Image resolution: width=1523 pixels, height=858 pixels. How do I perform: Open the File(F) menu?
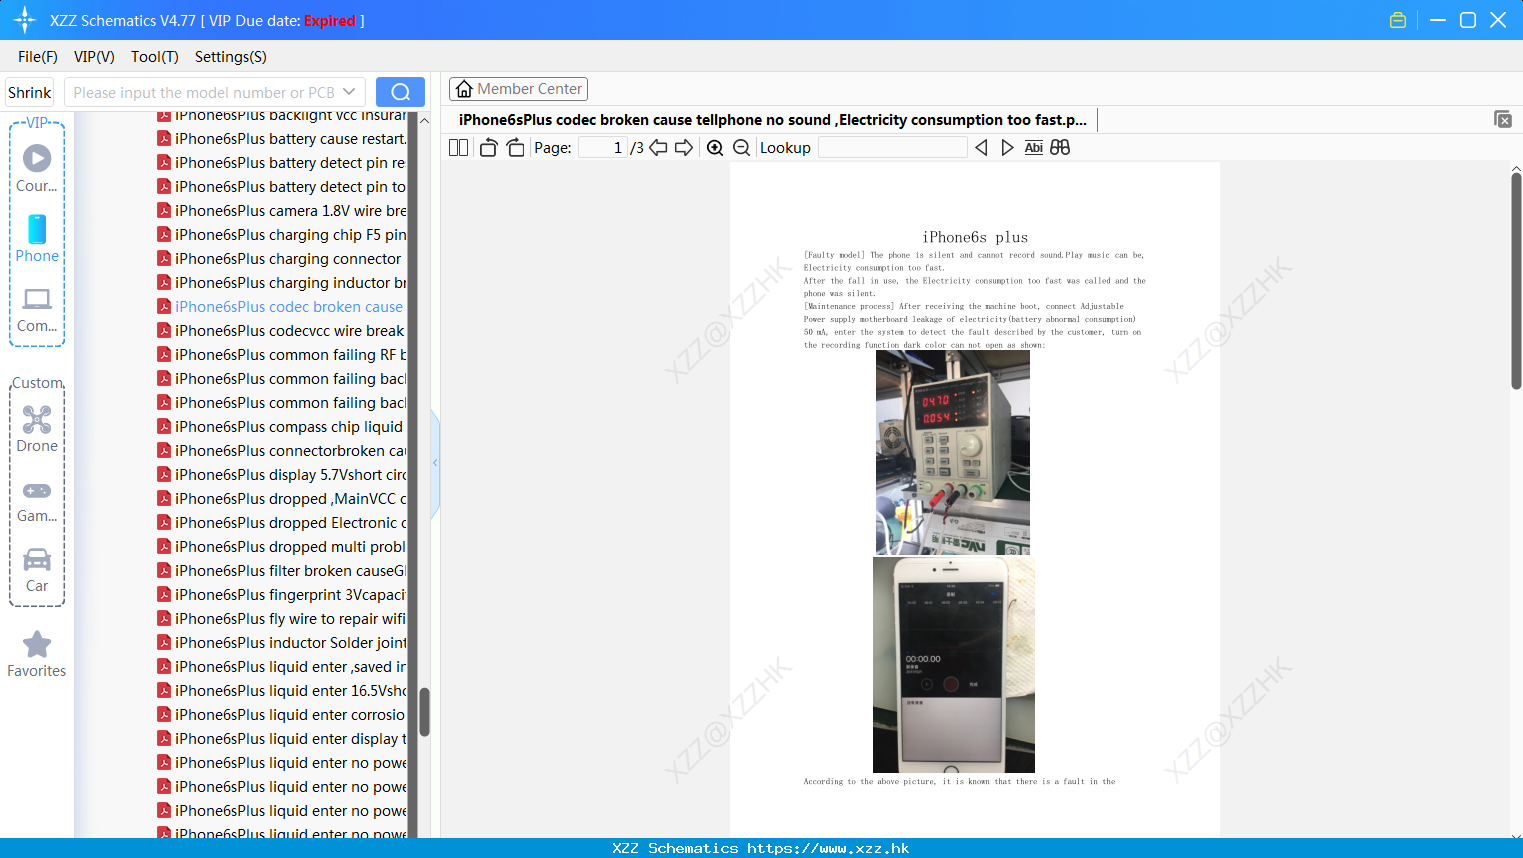(38, 57)
